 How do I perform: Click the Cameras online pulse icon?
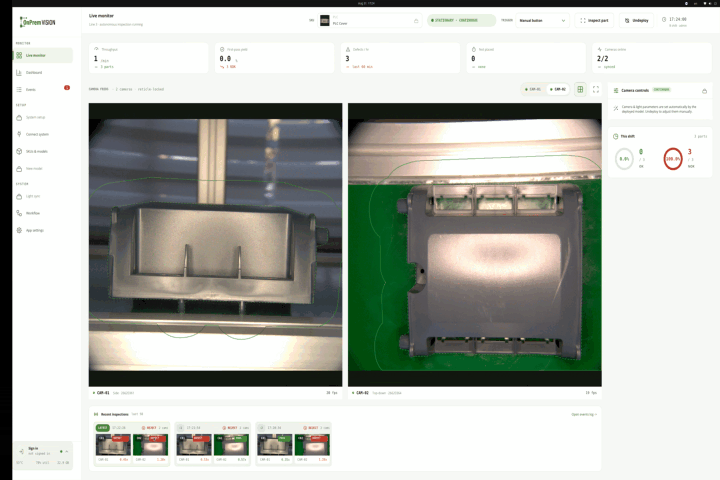coord(600,49)
